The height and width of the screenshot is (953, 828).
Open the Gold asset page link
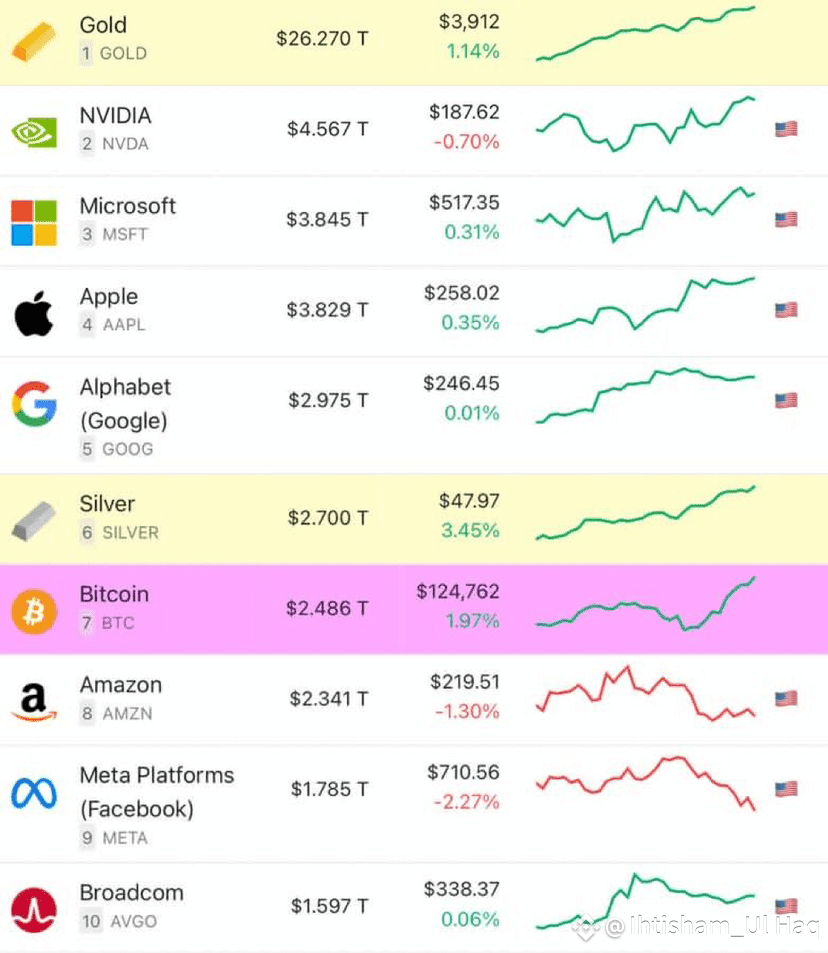pyautogui.click(x=104, y=26)
